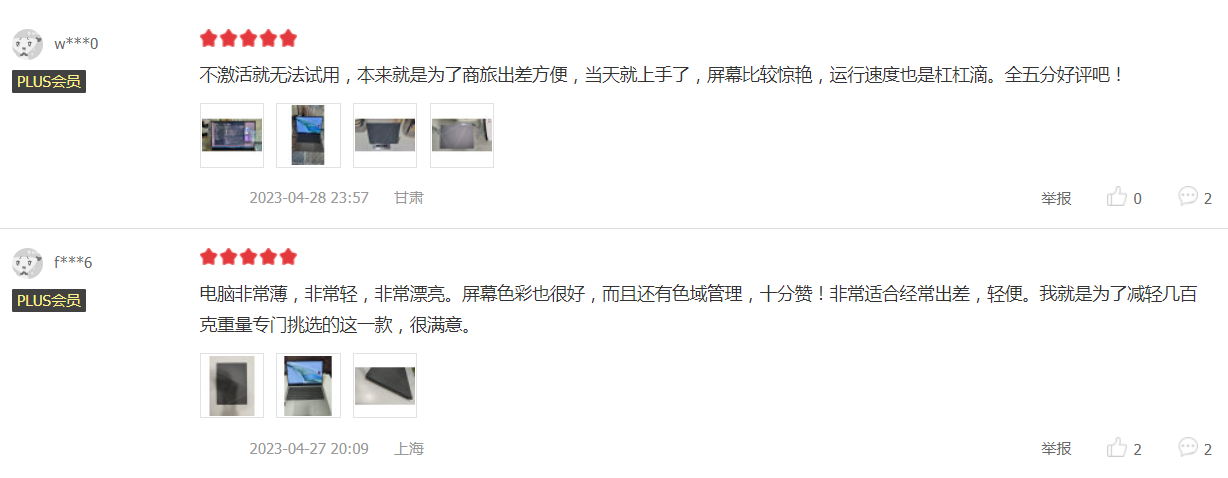Screen dimensions: 1228x478
Task: Click 举报 on the 上海 review
Action: point(1056,449)
